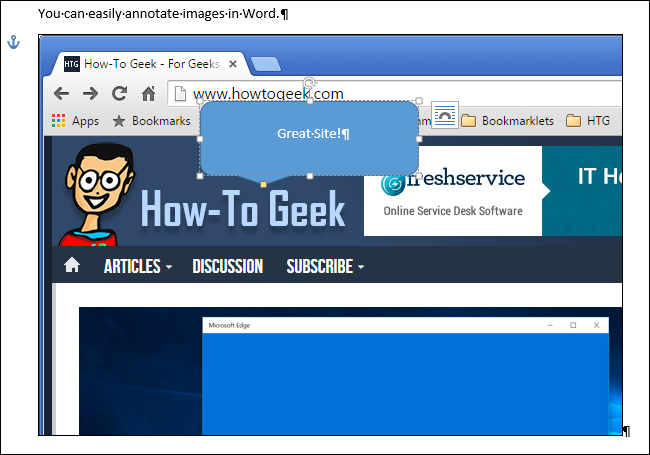Click the Great Site! callout text
Viewport: 650px width, 455px height.
[x=313, y=133]
